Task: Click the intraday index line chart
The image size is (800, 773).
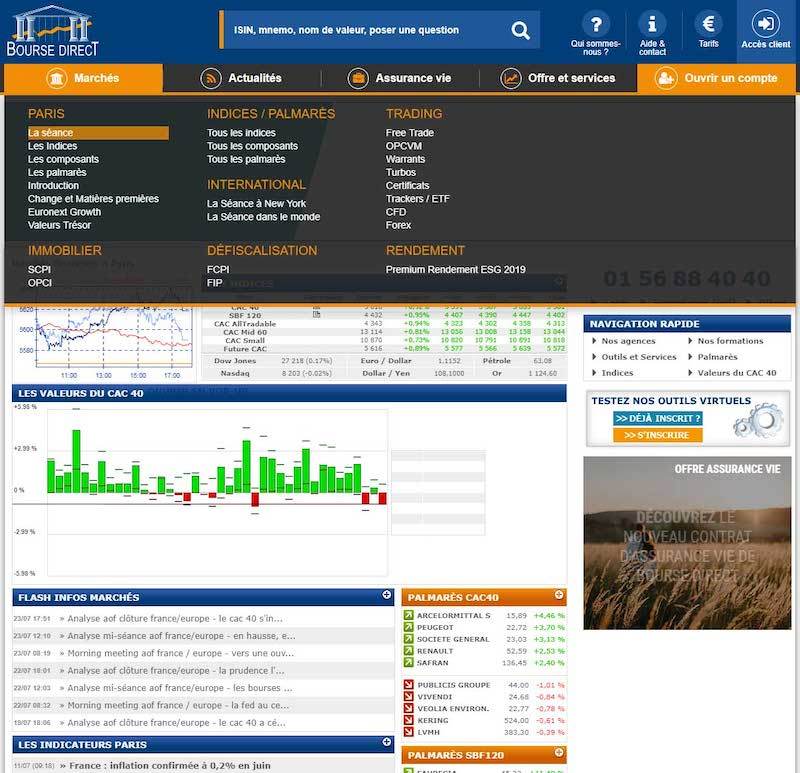Action: tap(114, 337)
